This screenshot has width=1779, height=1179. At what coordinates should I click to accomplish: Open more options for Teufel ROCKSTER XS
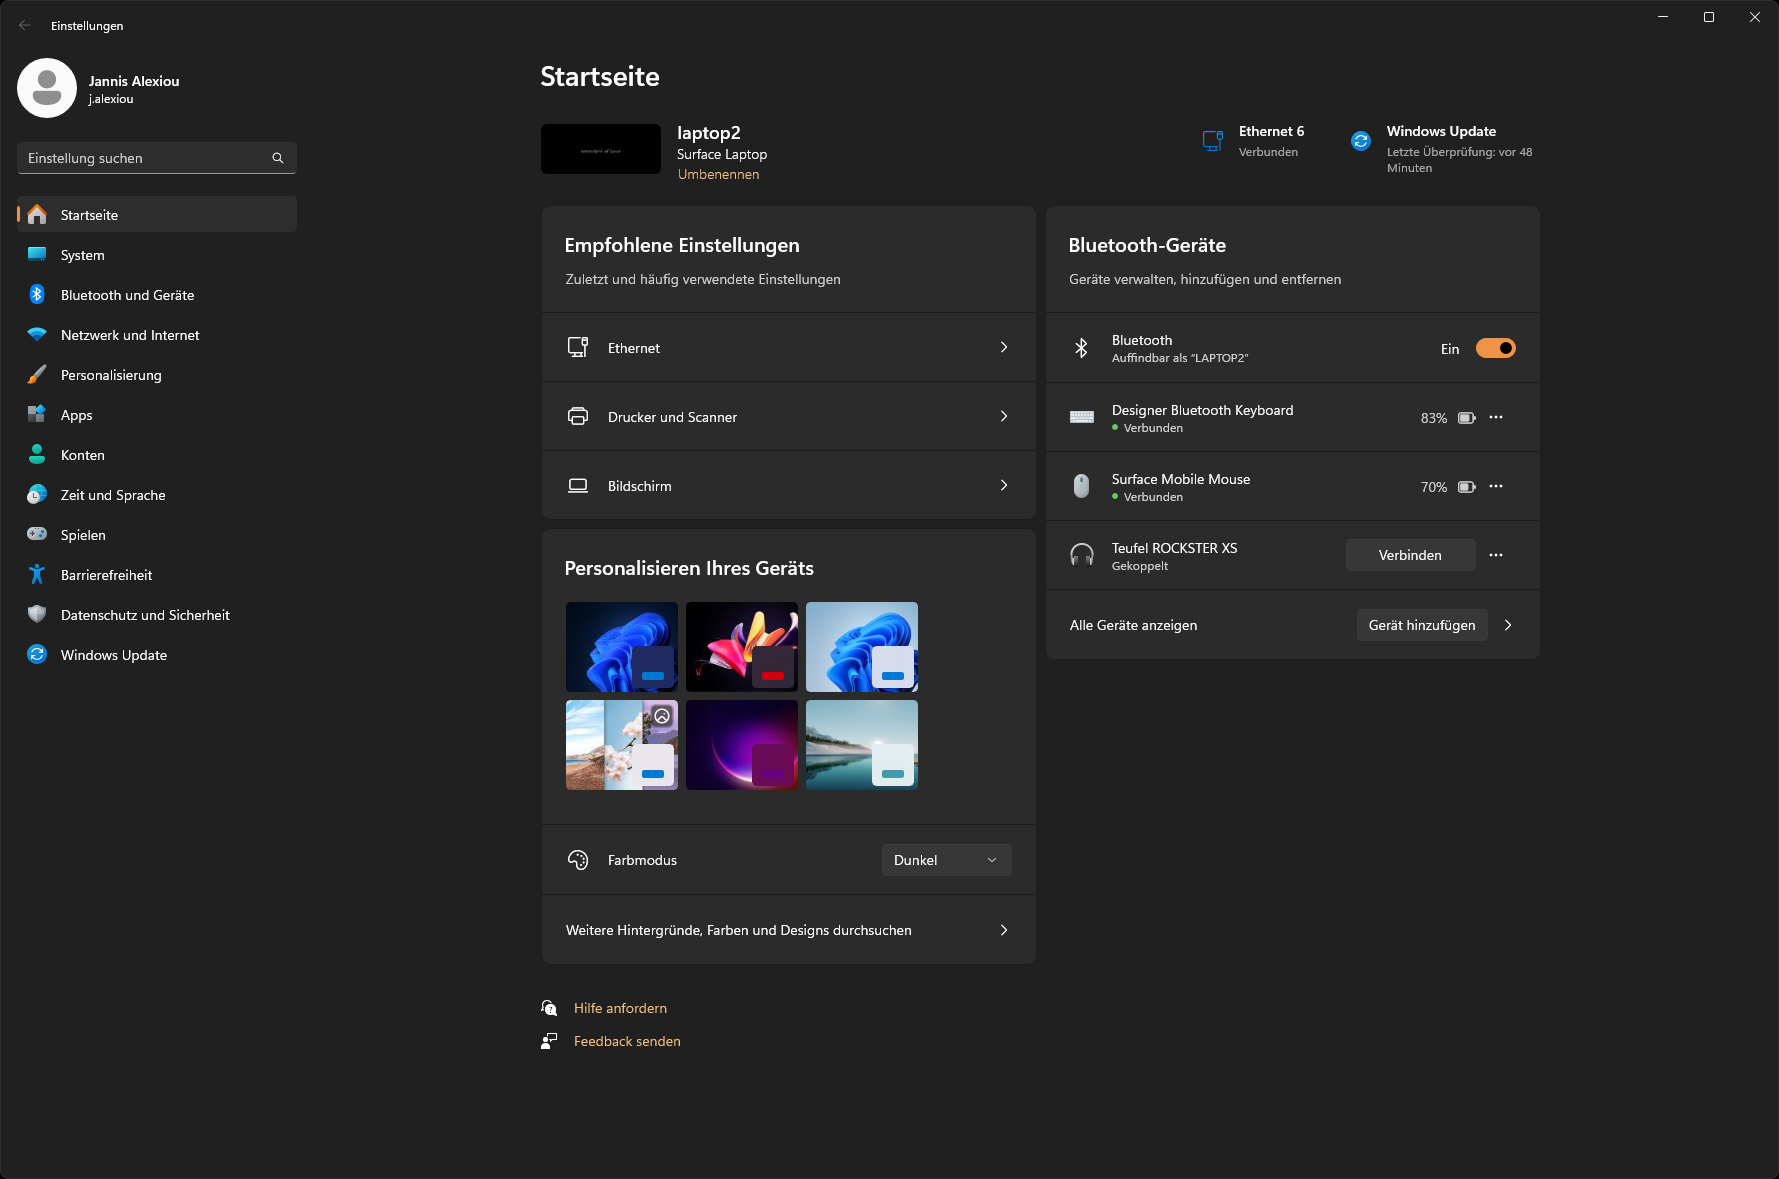pyautogui.click(x=1496, y=555)
